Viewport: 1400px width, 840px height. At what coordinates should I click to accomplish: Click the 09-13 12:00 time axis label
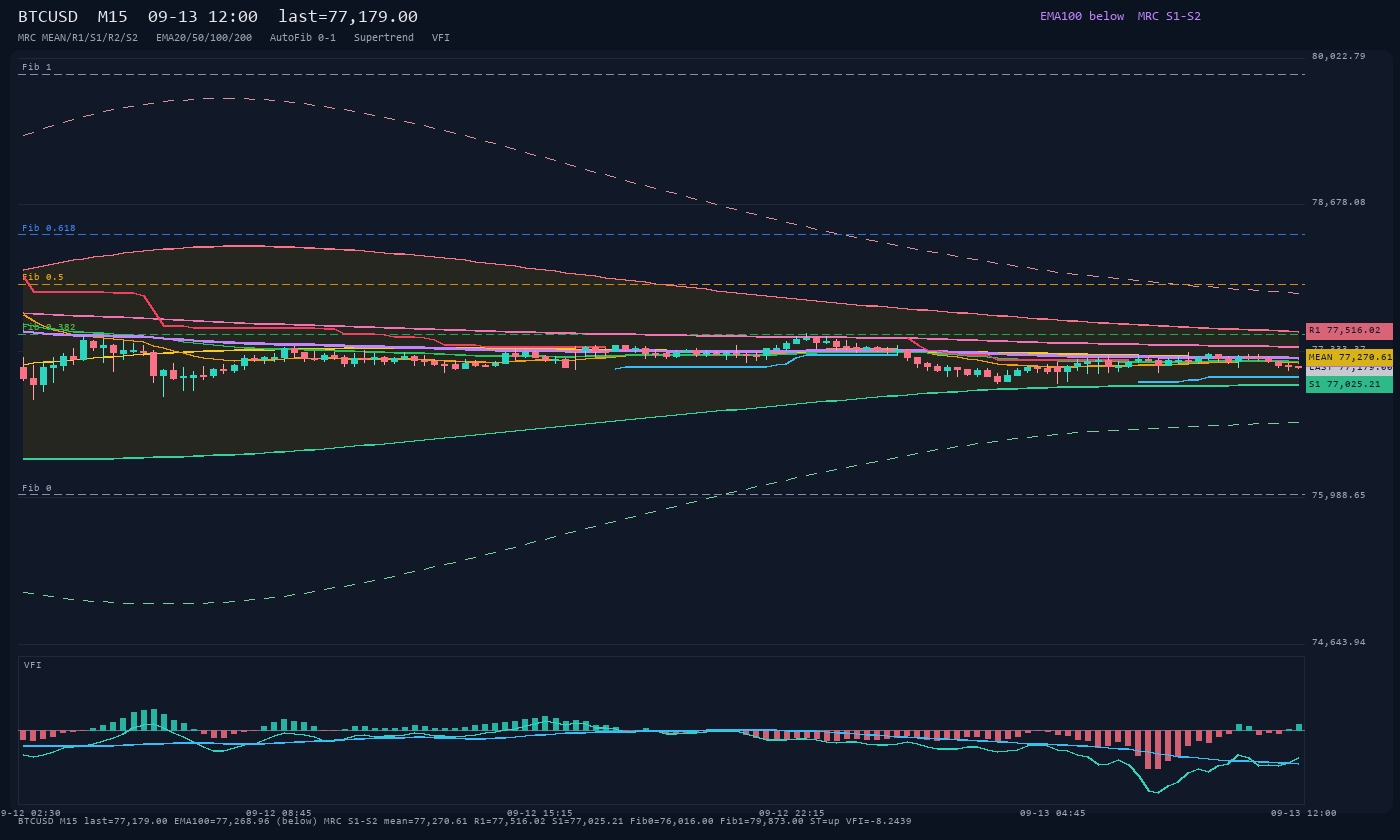[1304, 813]
